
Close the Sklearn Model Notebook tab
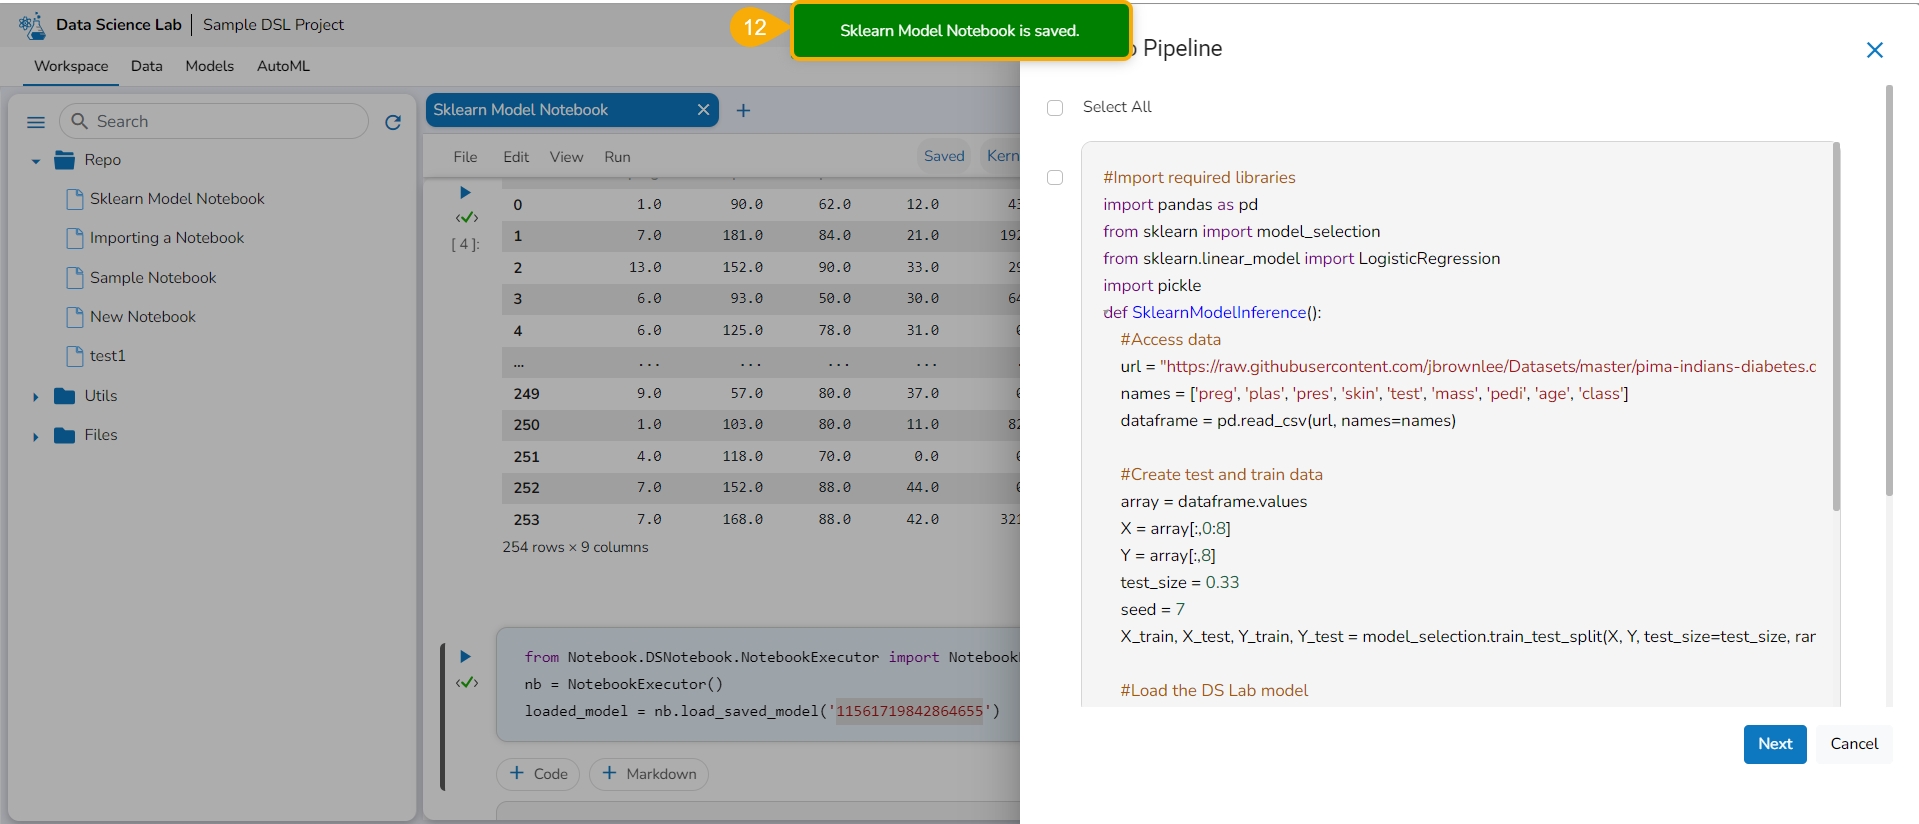(x=703, y=110)
